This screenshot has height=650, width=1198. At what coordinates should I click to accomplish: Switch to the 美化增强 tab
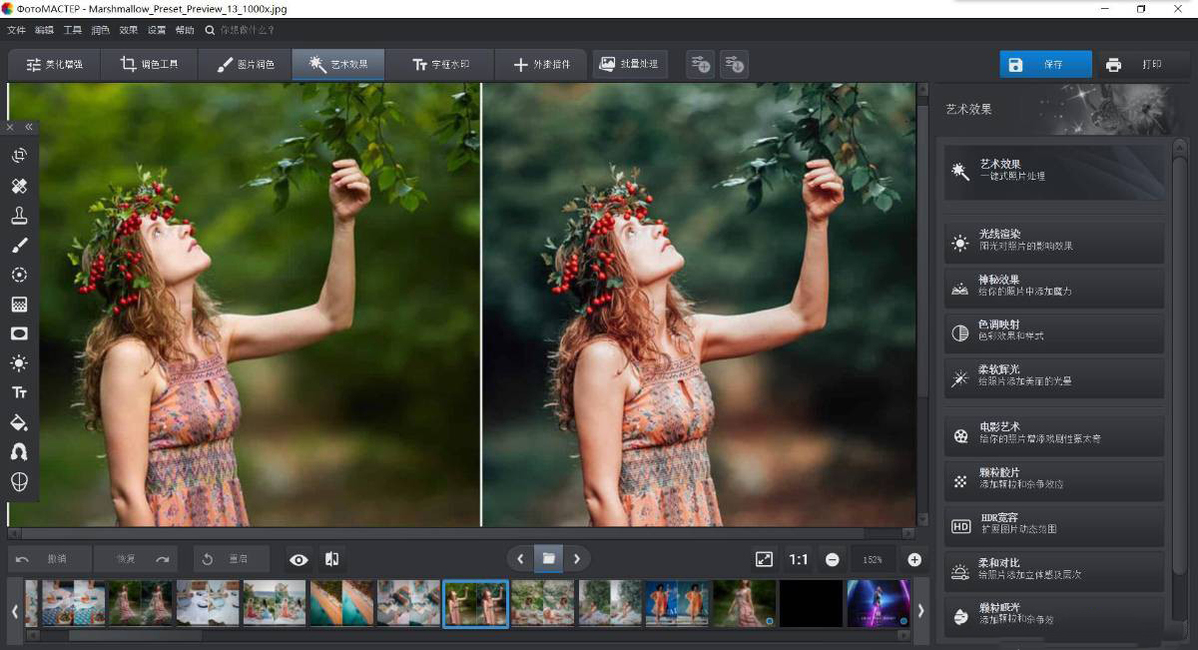[x=55, y=65]
